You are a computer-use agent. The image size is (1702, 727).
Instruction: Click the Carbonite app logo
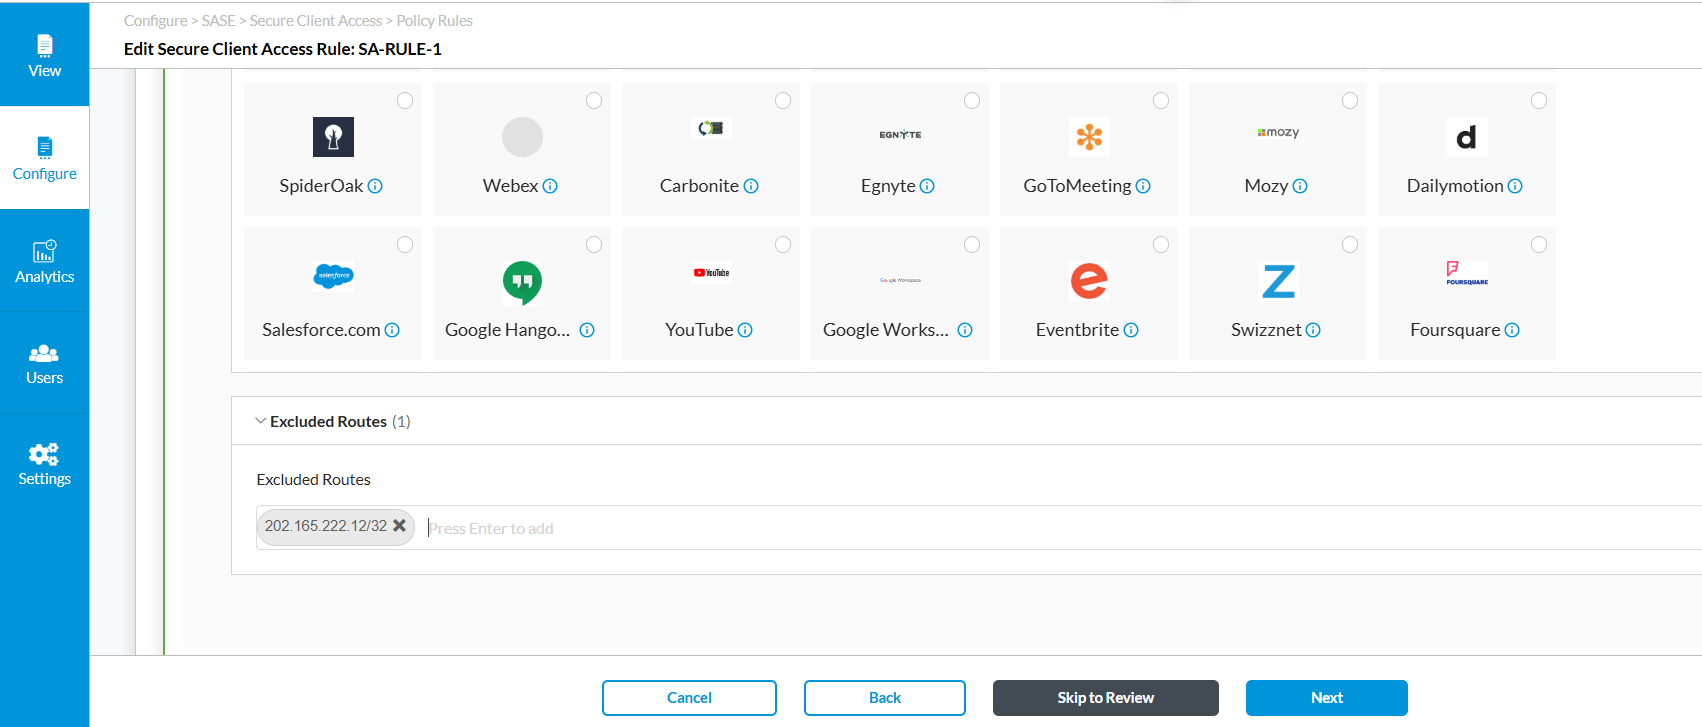tap(711, 128)
